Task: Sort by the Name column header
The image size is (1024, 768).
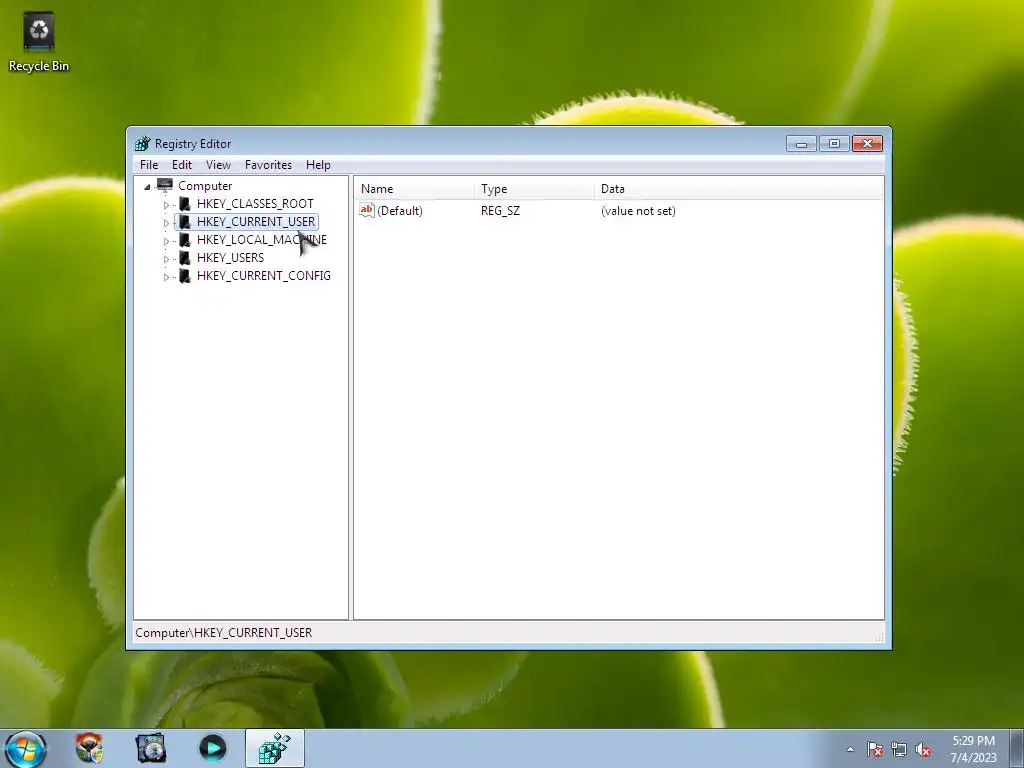Action: point(415,189)
